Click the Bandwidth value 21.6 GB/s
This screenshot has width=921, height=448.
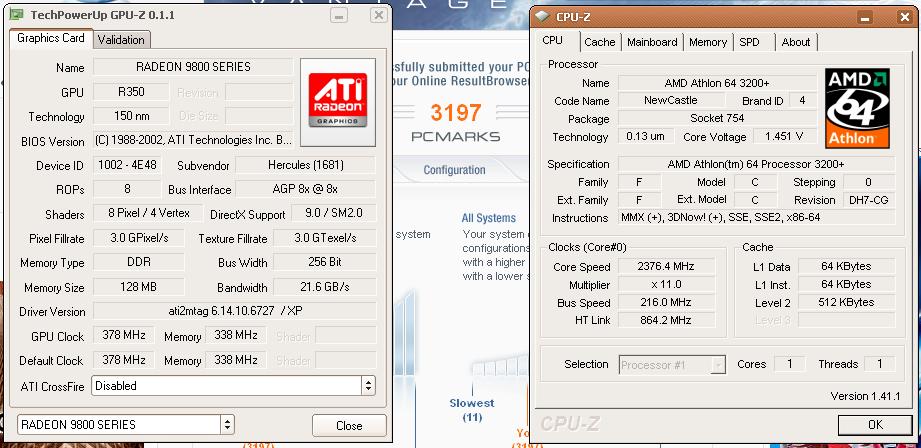[x=325, y=287]
